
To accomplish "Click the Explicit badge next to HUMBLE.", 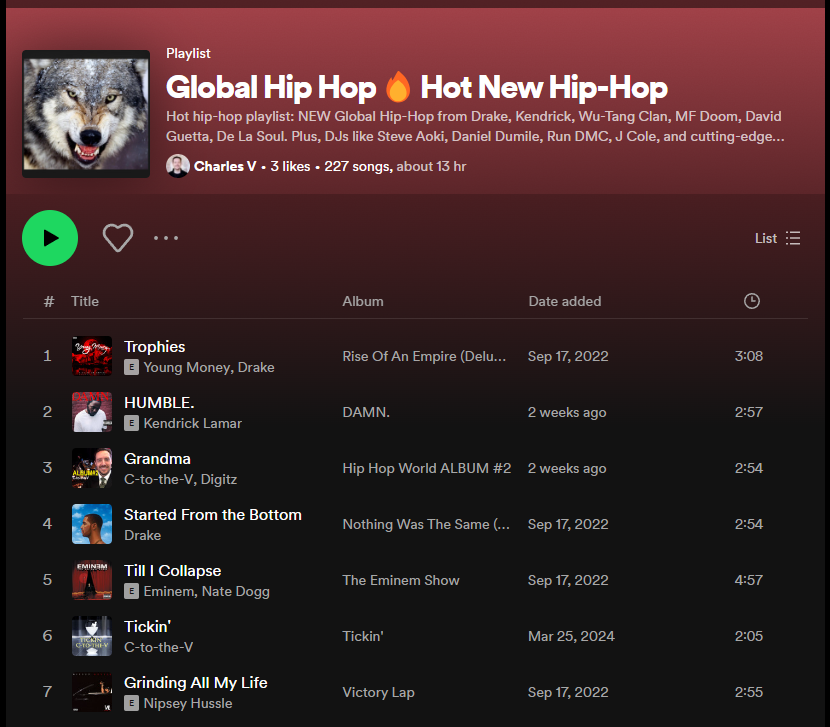I will (130, 424).
